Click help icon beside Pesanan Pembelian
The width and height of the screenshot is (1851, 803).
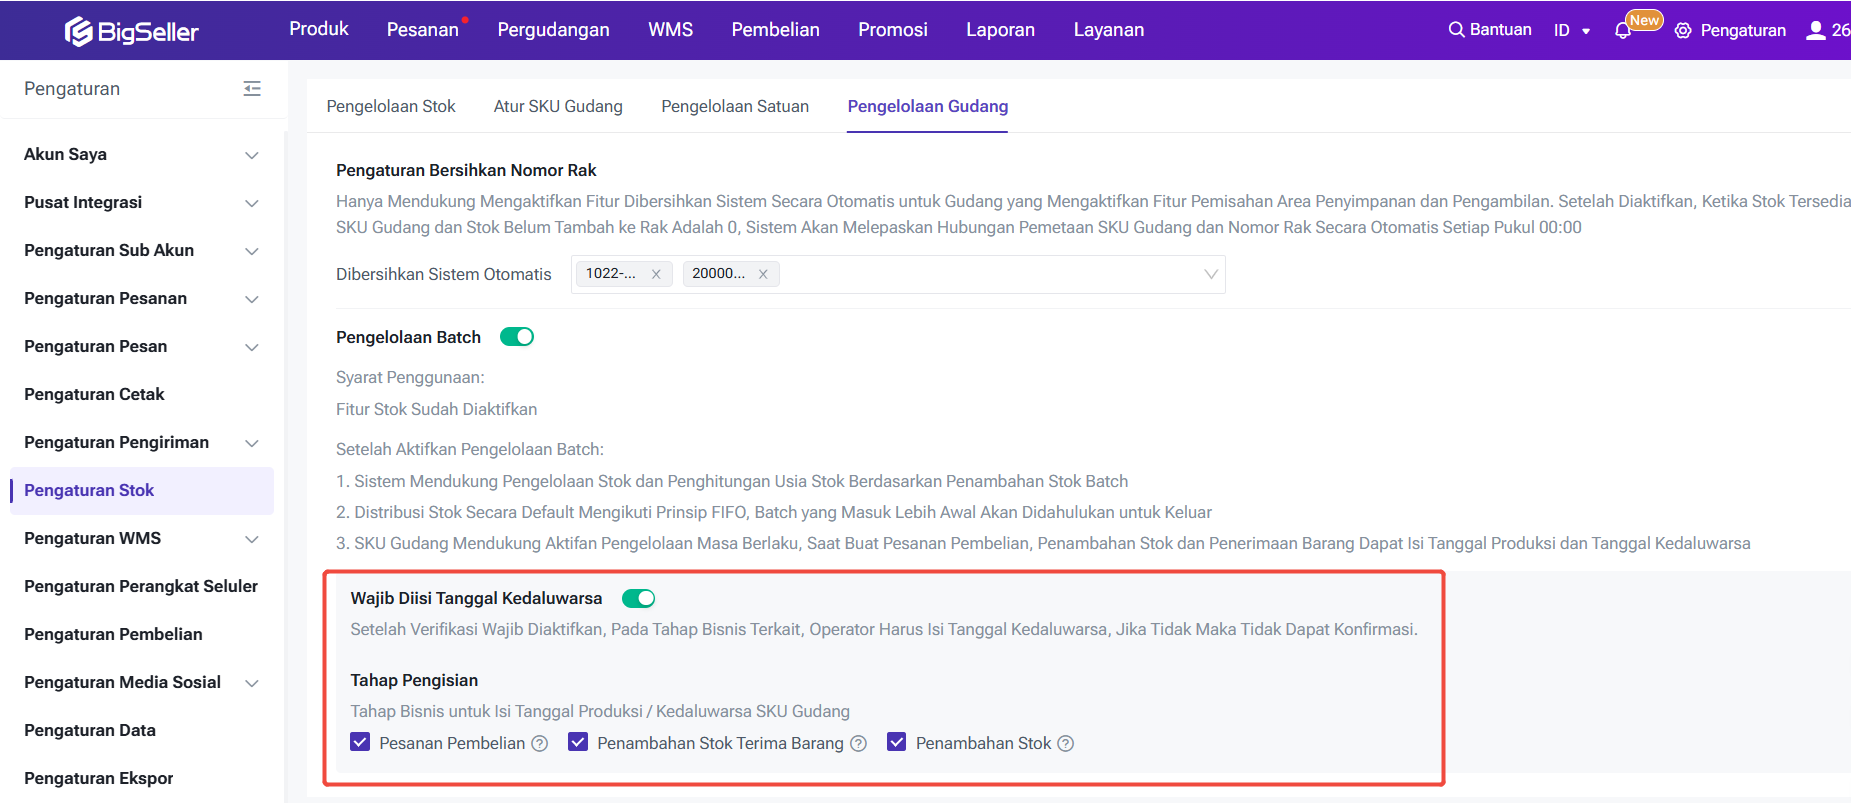[540, 744]
